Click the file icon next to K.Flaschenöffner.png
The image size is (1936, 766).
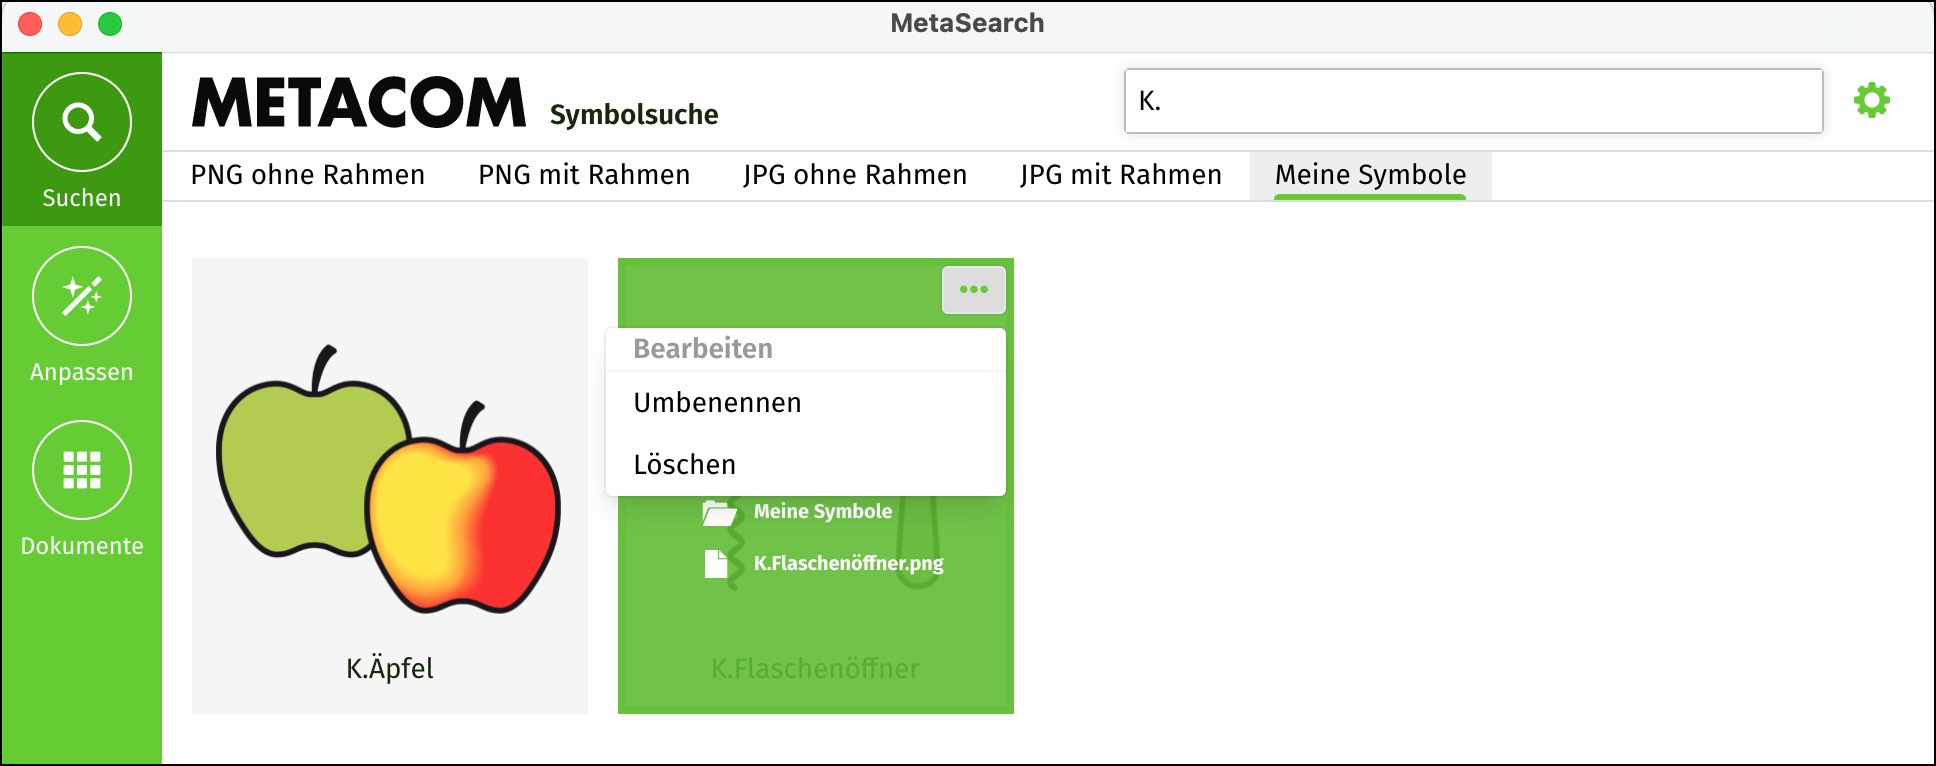(x=716, y=564)
